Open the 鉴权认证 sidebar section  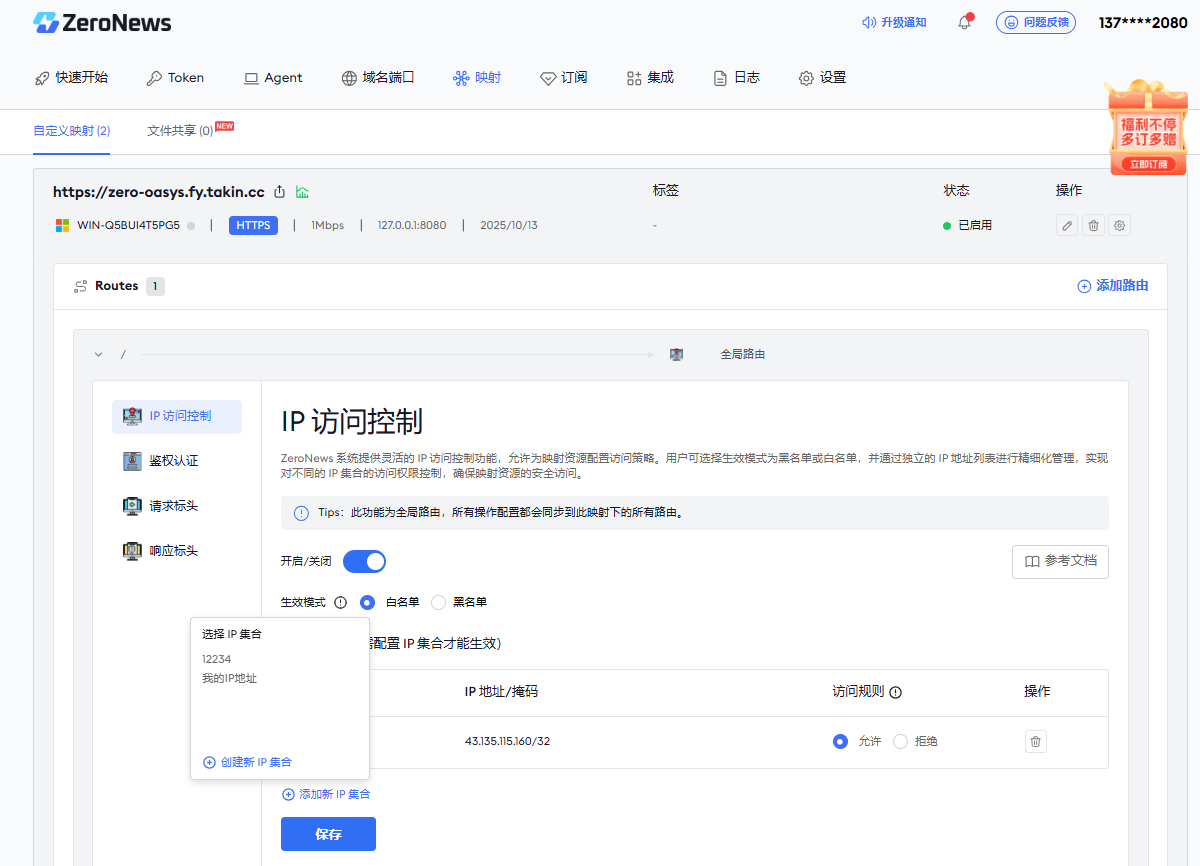(x=174, y=461)
